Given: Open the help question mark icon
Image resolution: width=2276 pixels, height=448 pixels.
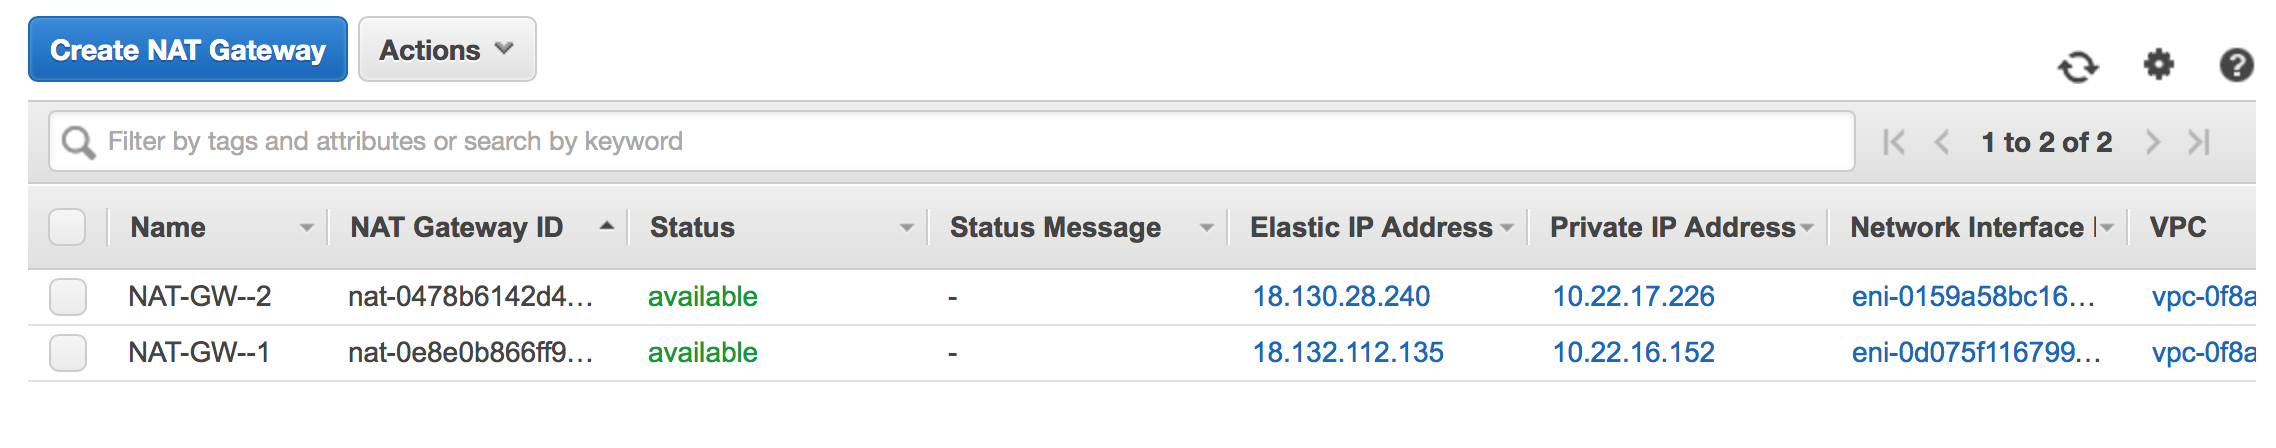Looking at the screenshot, I should (2236, 65).
